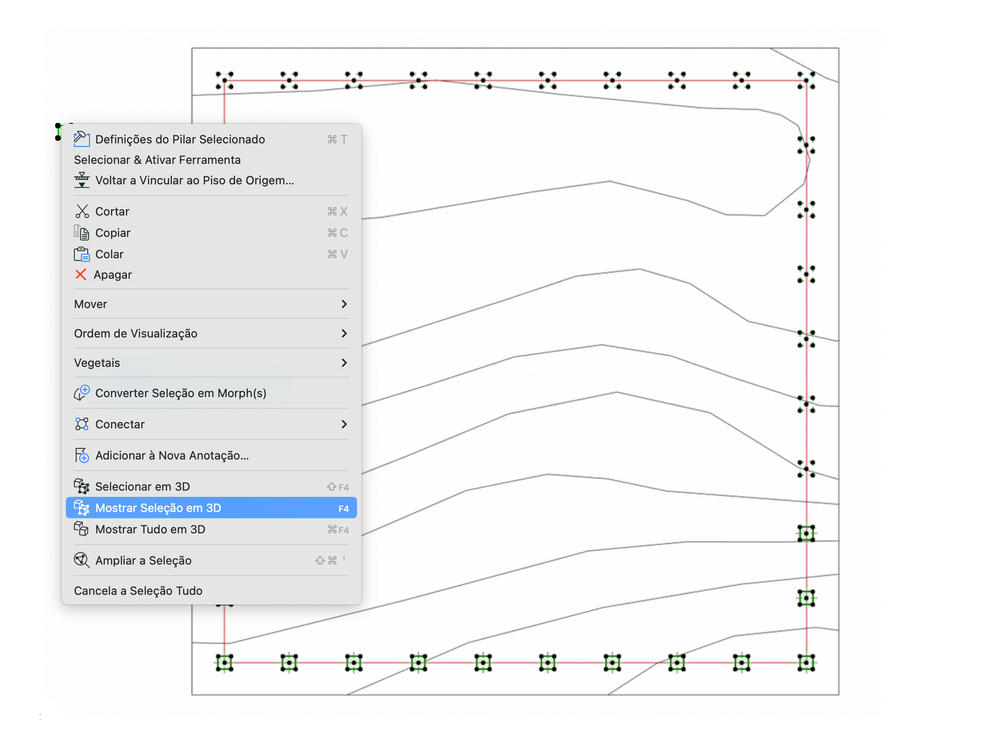Viewport: 999px width, 748px height.
Task: Click the pillar at the top-left corner of the plan
Action: [x=224, y=80]
